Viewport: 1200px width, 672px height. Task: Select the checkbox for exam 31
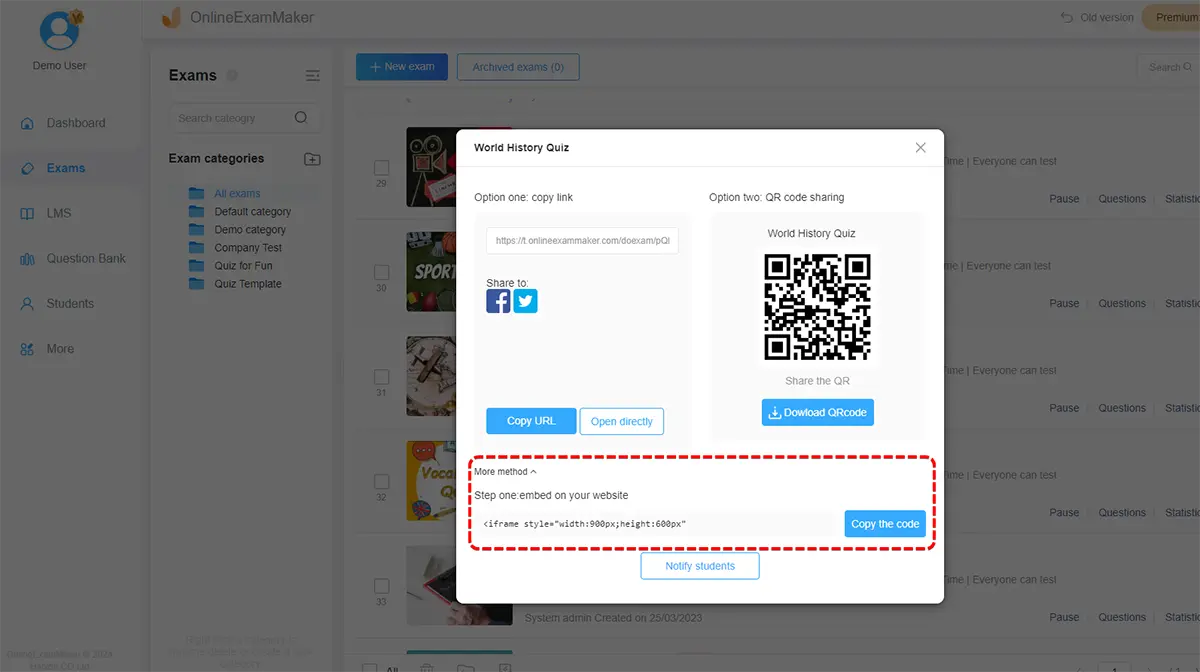tap(381, 377)
